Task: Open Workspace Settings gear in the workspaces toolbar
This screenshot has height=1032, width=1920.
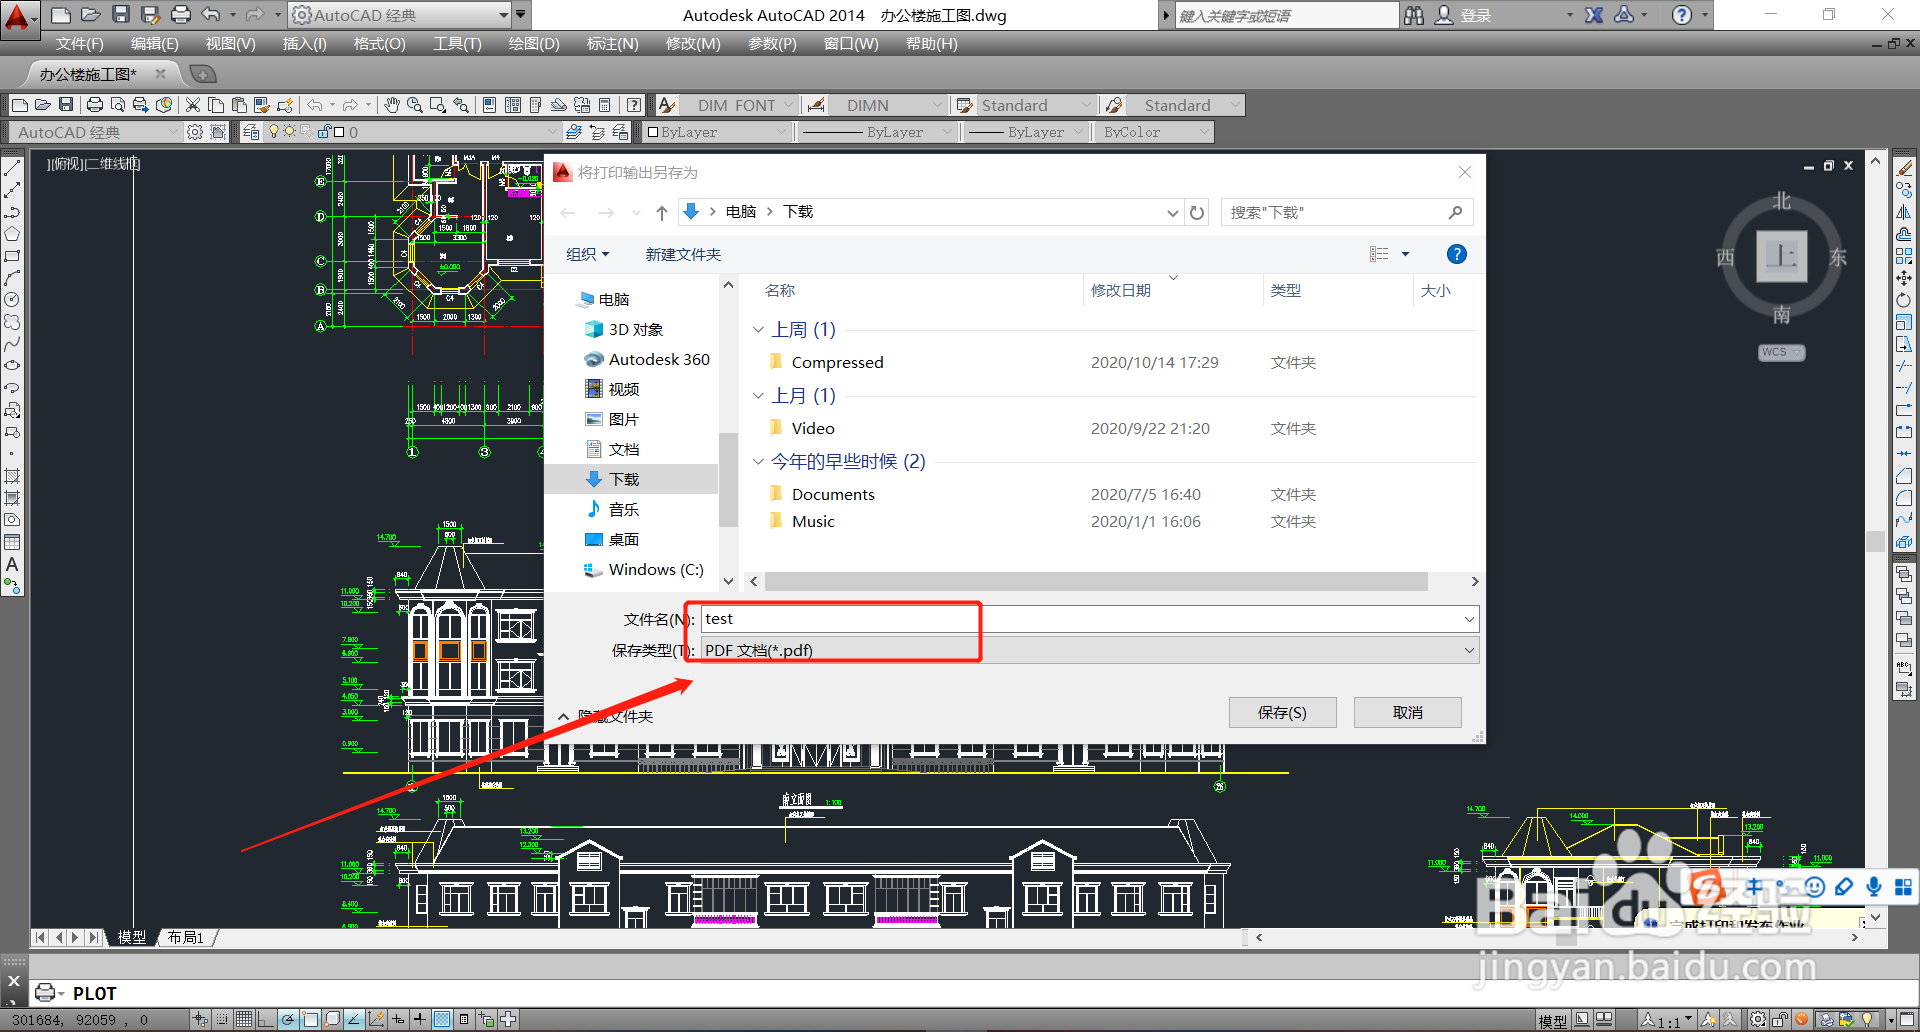Action: click(x=195, y=132)
